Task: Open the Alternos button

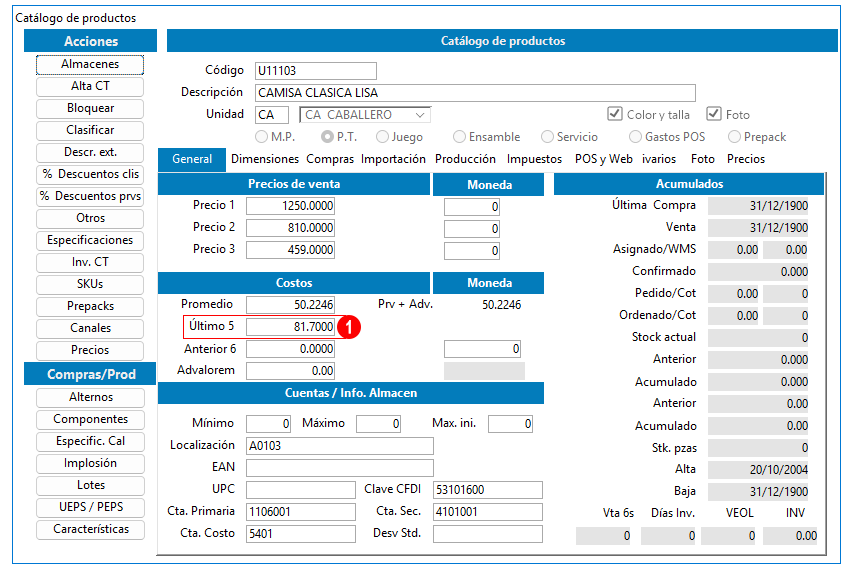Action: [91, 398]
